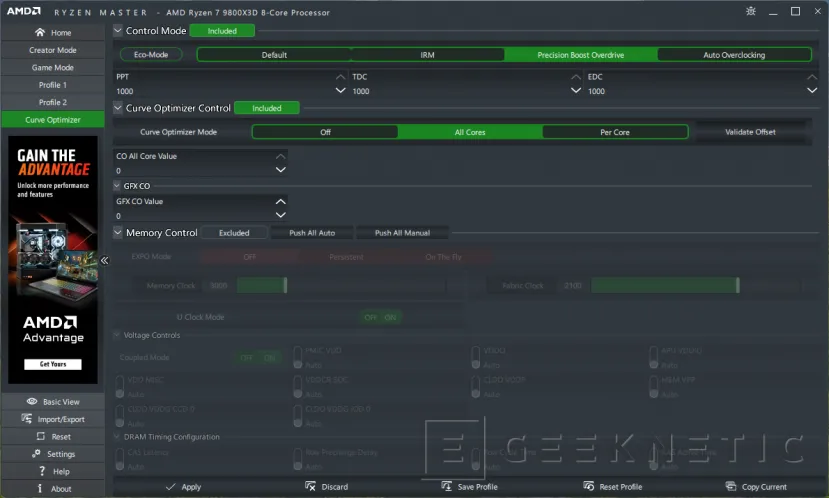Image resolution: width=829 pixels, height=498 pixels.
Task: Switch to Profile 1
Action: click(53, 85)
